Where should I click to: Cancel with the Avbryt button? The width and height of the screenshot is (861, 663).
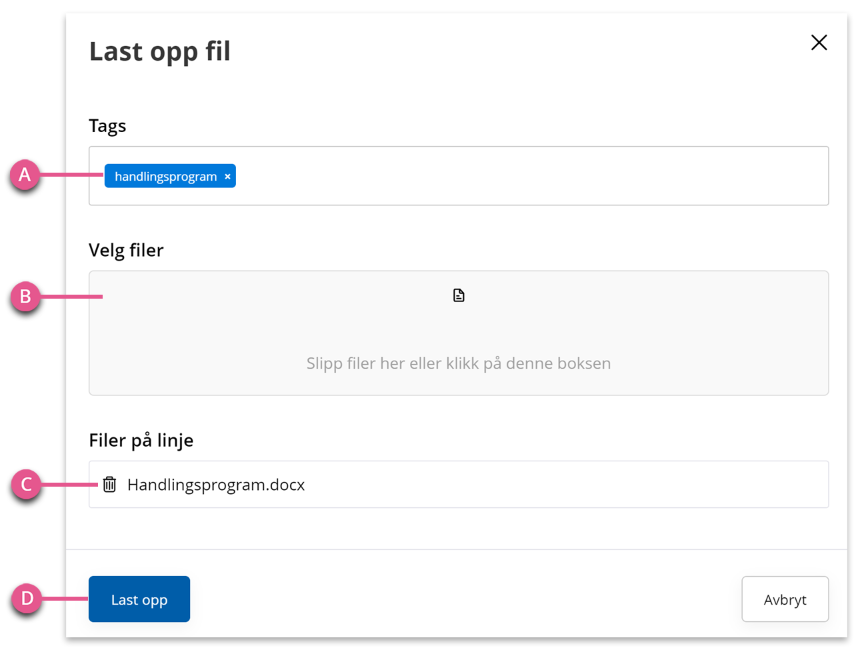(x=785, y=599)
